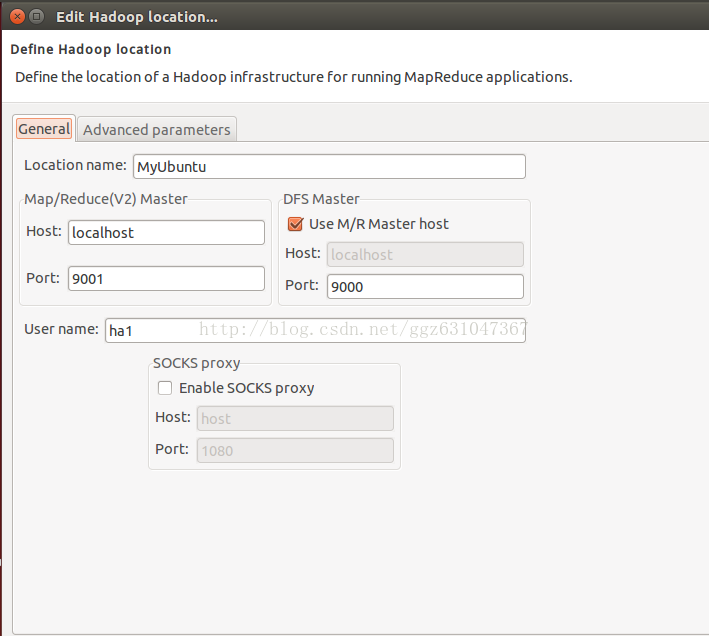Click the User name field containing ha1
The height and width of the screenshot is (636, 709).
point(315,330)
